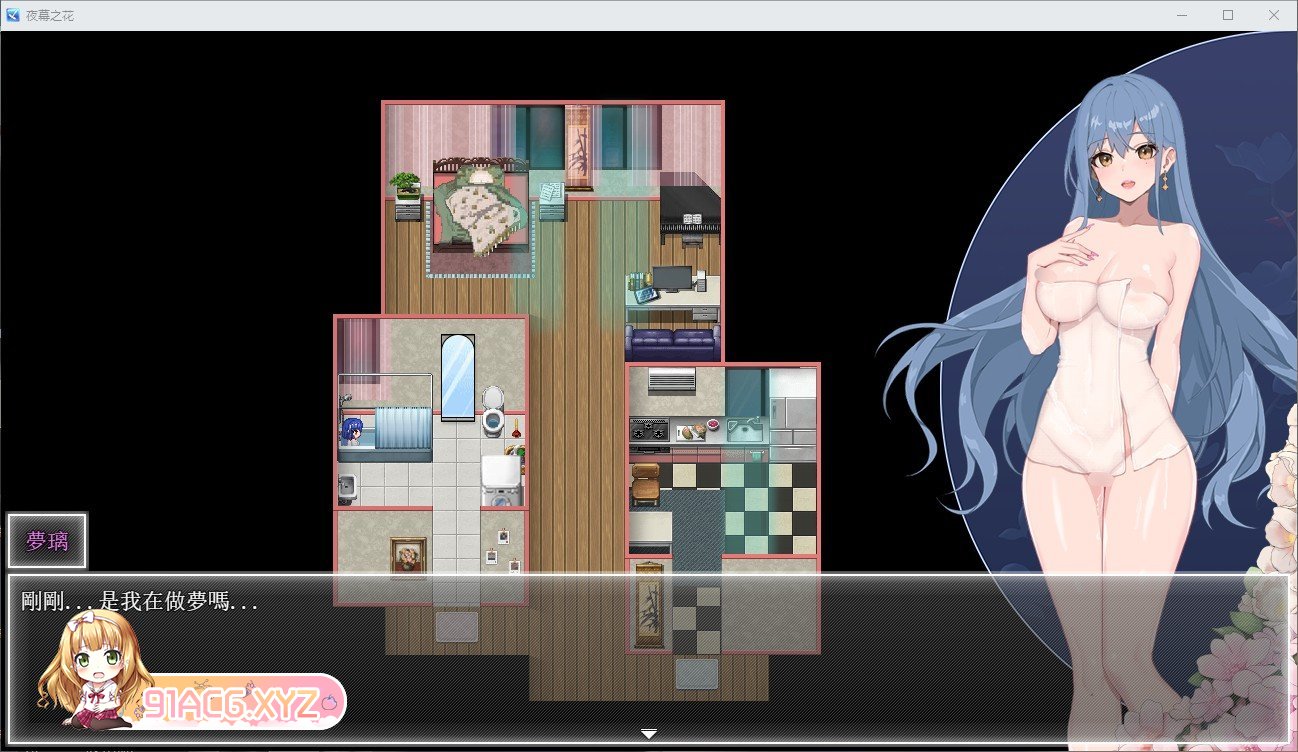
Task: Maximize the 夜幕之花 game window
Action: click(1228, 15)
